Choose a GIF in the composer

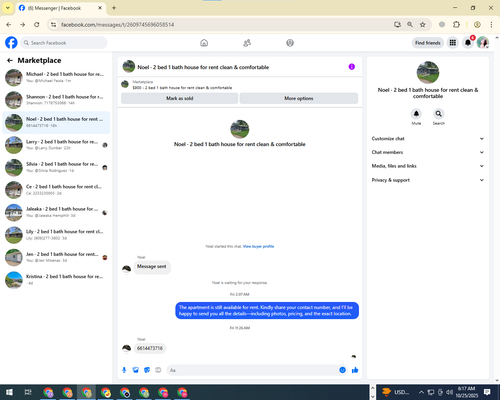[x=158, y=370]
